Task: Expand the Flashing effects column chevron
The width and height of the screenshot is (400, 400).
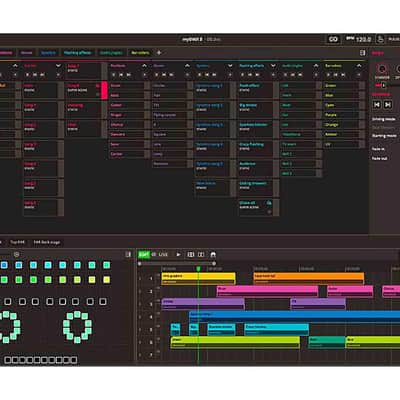Action: [273, 66]
